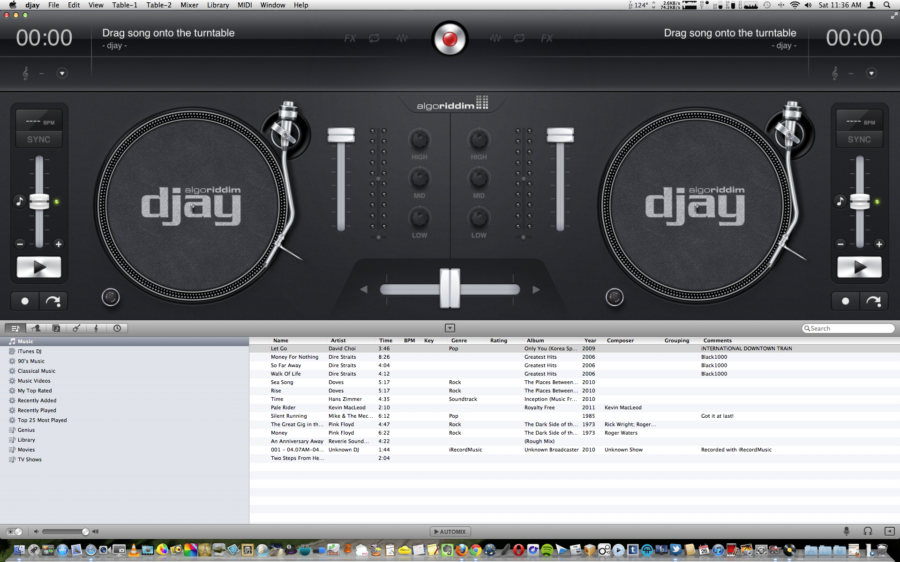900x562 pixels.
Task: Set a cue point on the right deck
Action: [845, 301]
